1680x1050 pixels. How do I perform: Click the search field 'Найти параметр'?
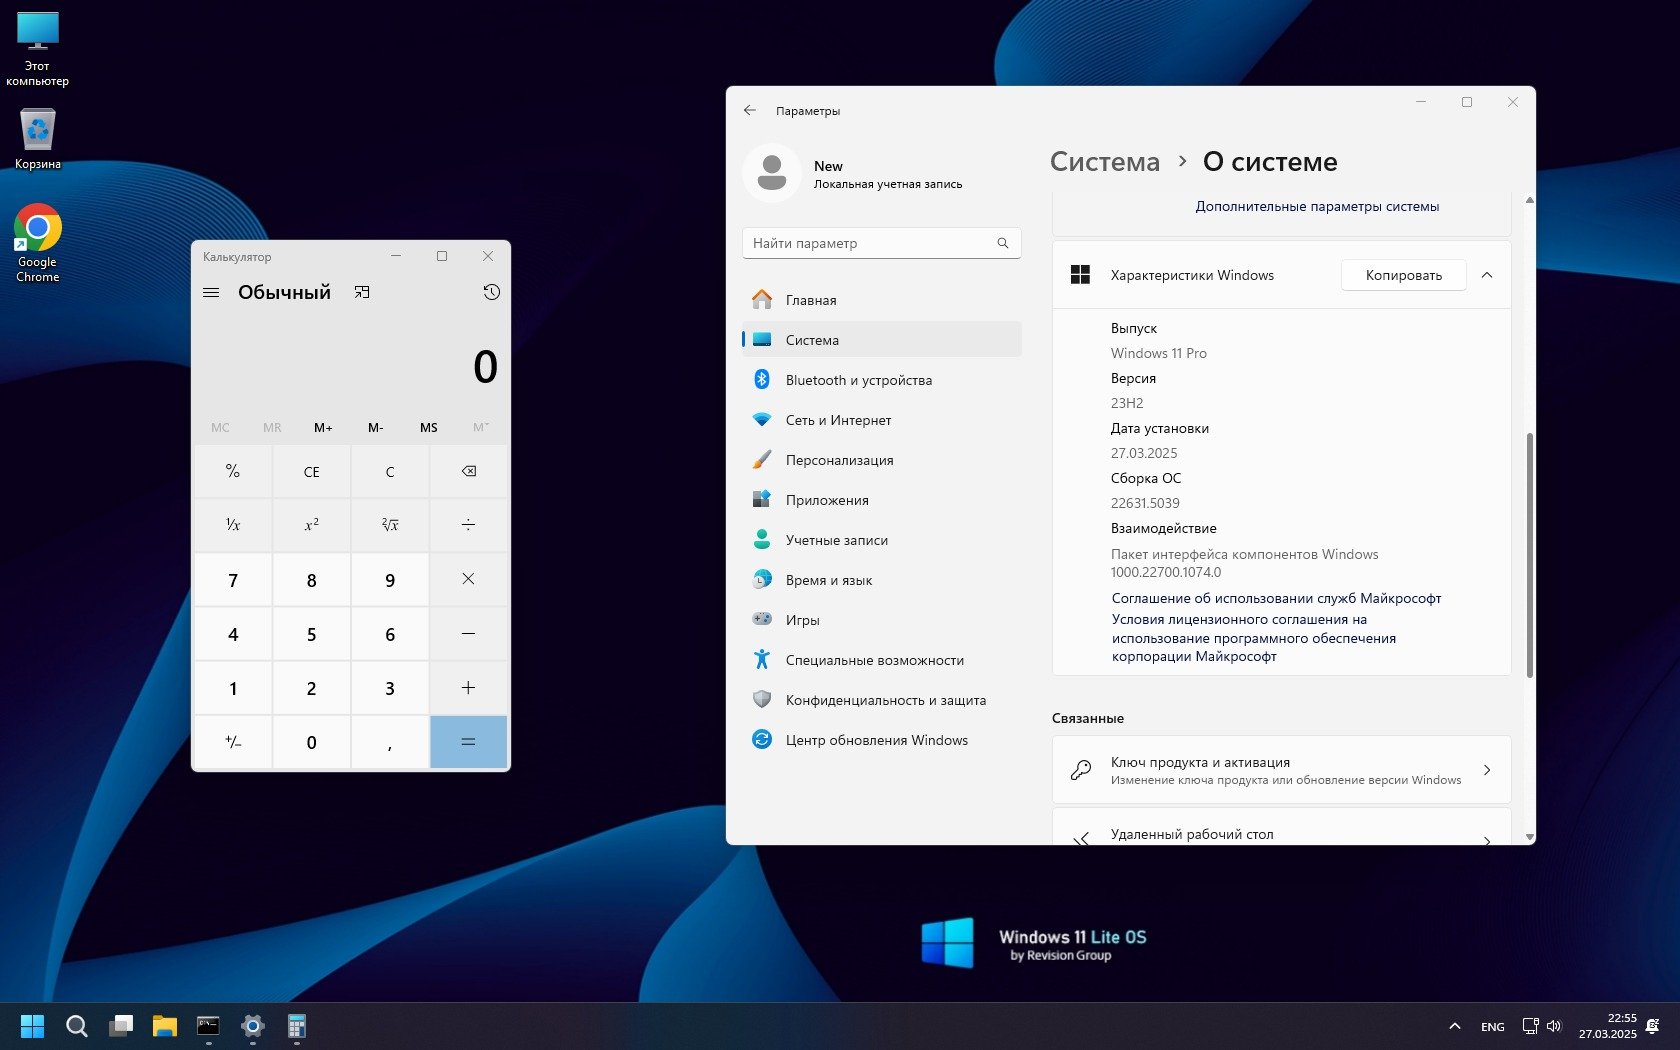(881, 243)
